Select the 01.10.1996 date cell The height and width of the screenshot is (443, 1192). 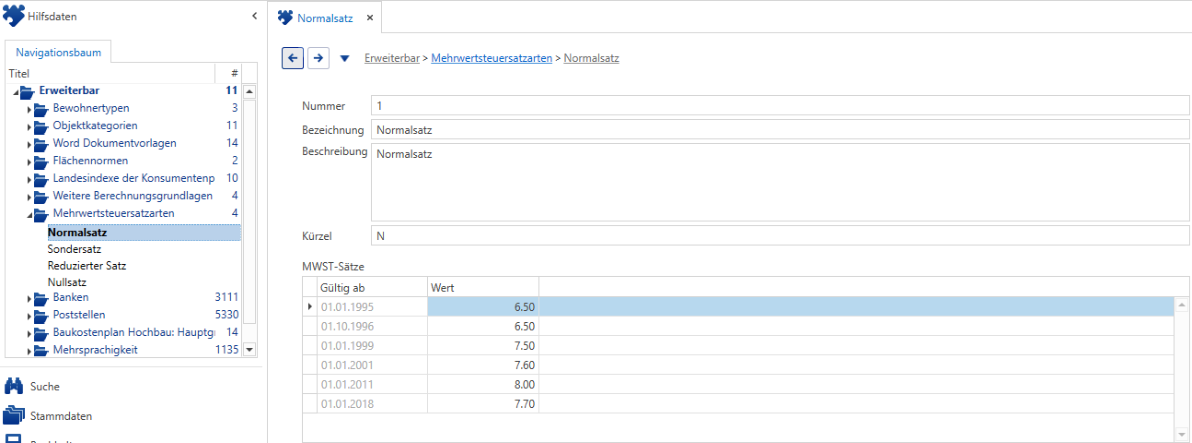(372, 326)
